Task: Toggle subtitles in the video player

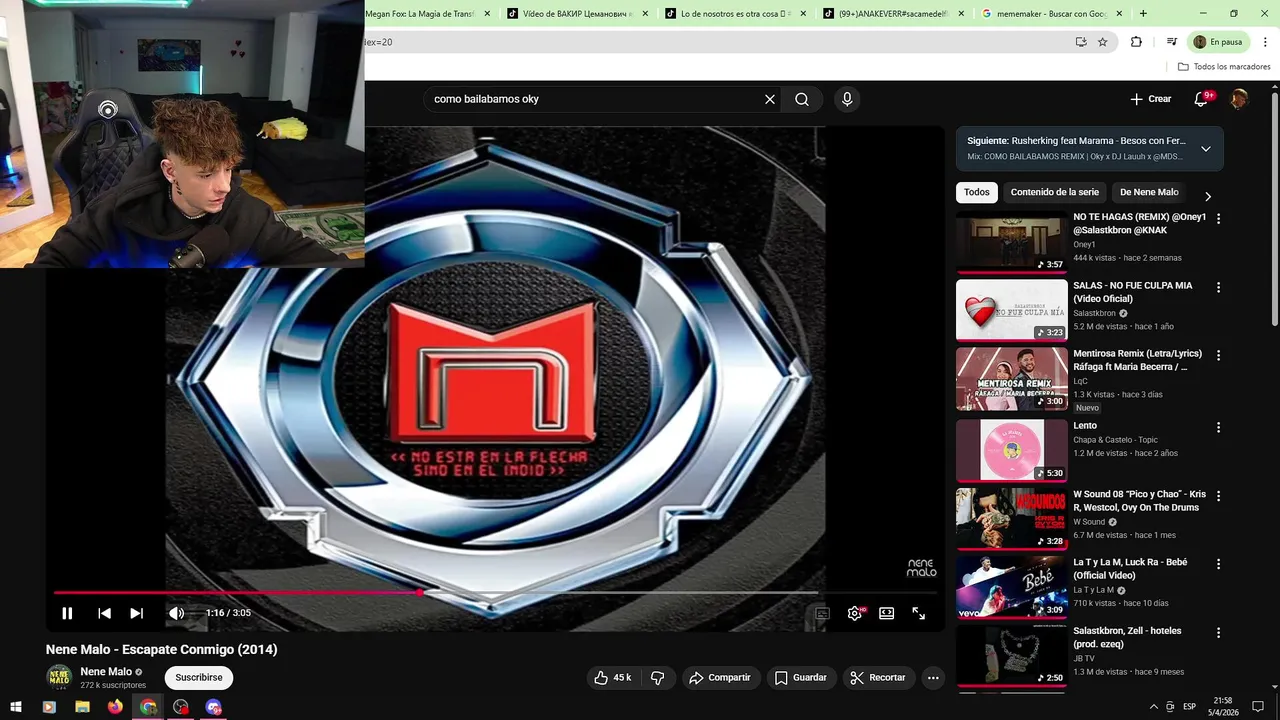Action: click(x=822, y=613)
